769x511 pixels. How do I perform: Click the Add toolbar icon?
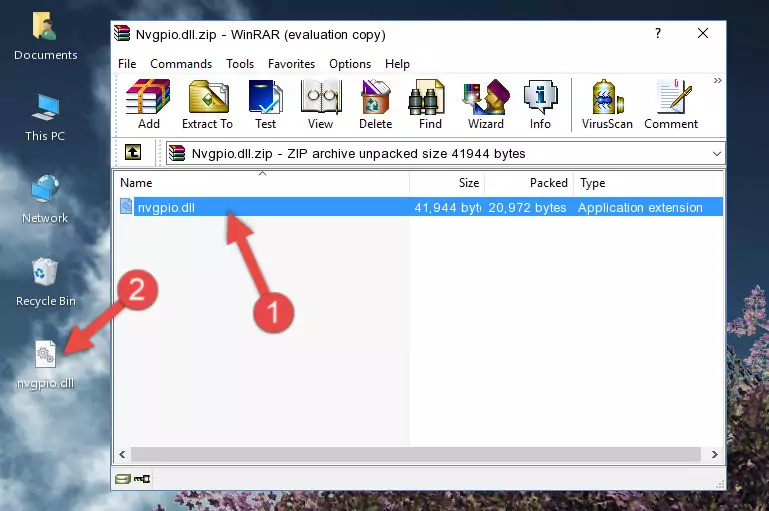(148, 104)
